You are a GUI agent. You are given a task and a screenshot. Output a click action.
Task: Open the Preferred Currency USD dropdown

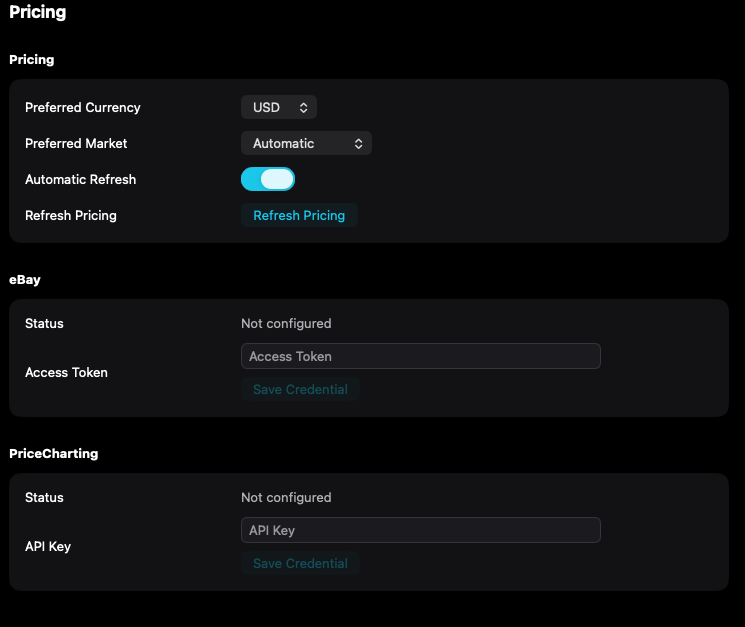pyautogui.click(x=279, y=107)
